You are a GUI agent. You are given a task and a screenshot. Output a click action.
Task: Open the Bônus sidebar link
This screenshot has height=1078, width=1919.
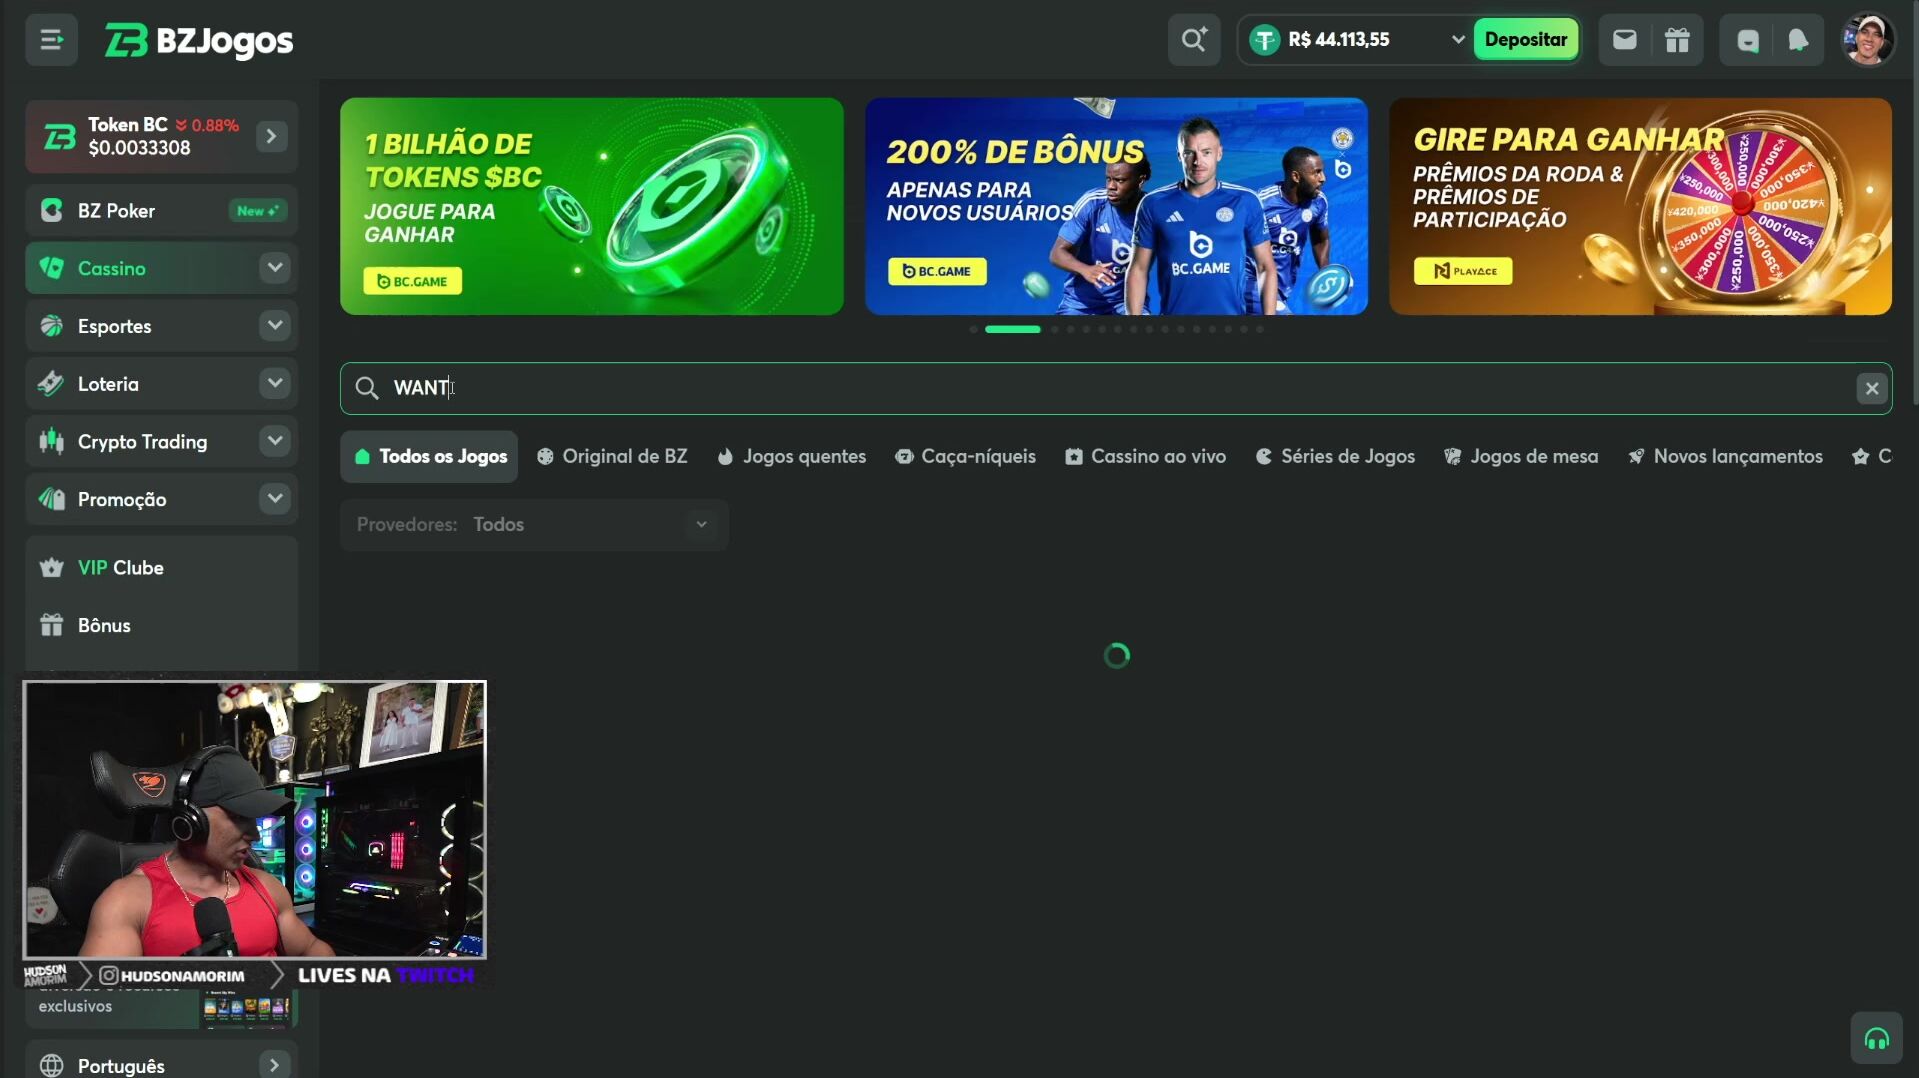coord(104,626)
